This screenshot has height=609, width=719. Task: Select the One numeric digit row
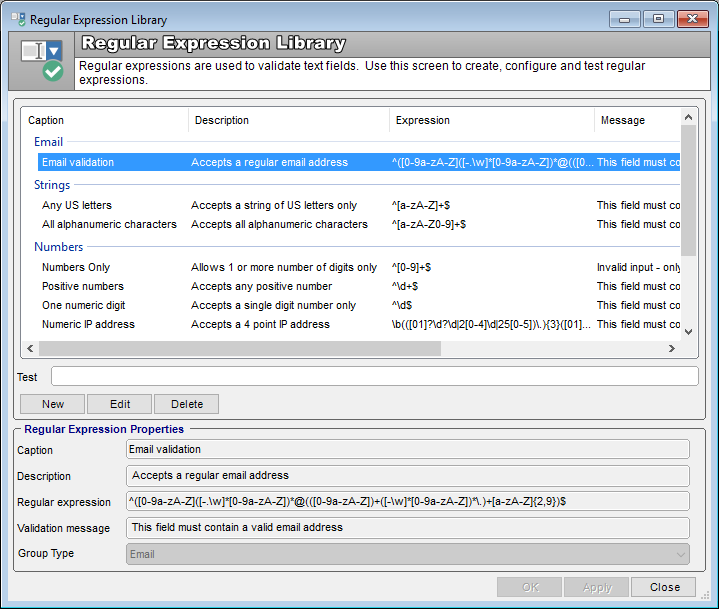tap(359, 305)
